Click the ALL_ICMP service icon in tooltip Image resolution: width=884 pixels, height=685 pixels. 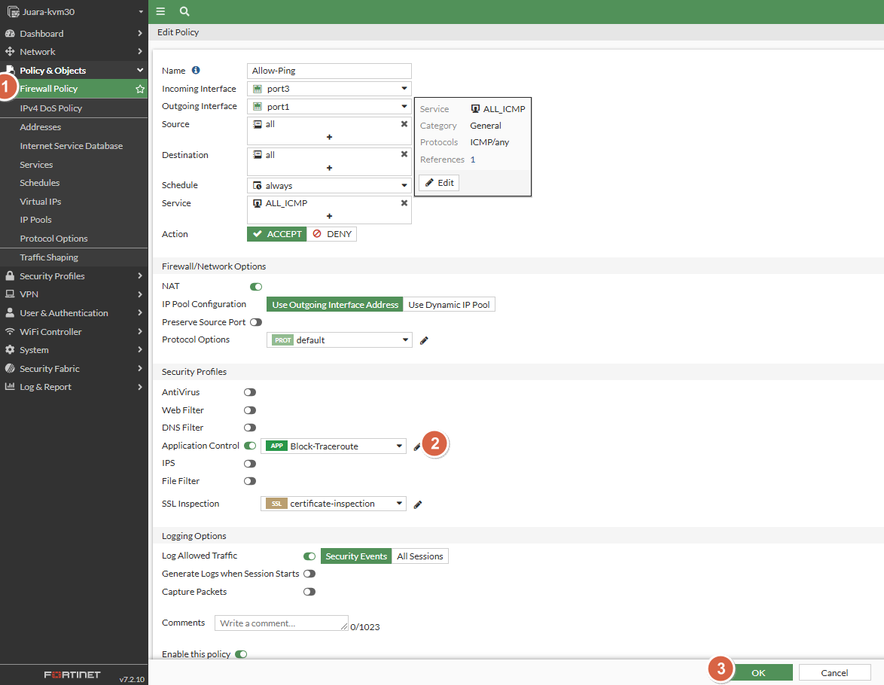click(475, 109)
